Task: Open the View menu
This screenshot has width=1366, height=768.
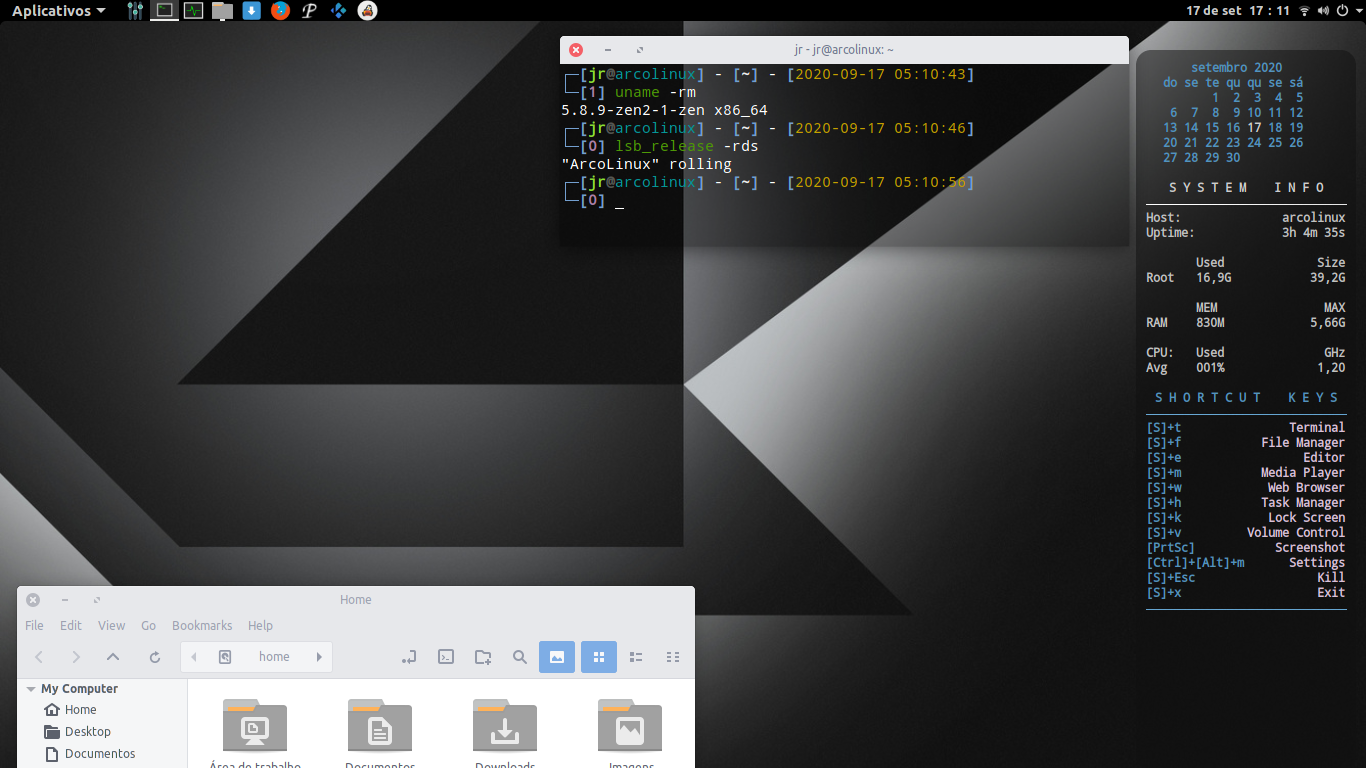Action: pos(111,626)
